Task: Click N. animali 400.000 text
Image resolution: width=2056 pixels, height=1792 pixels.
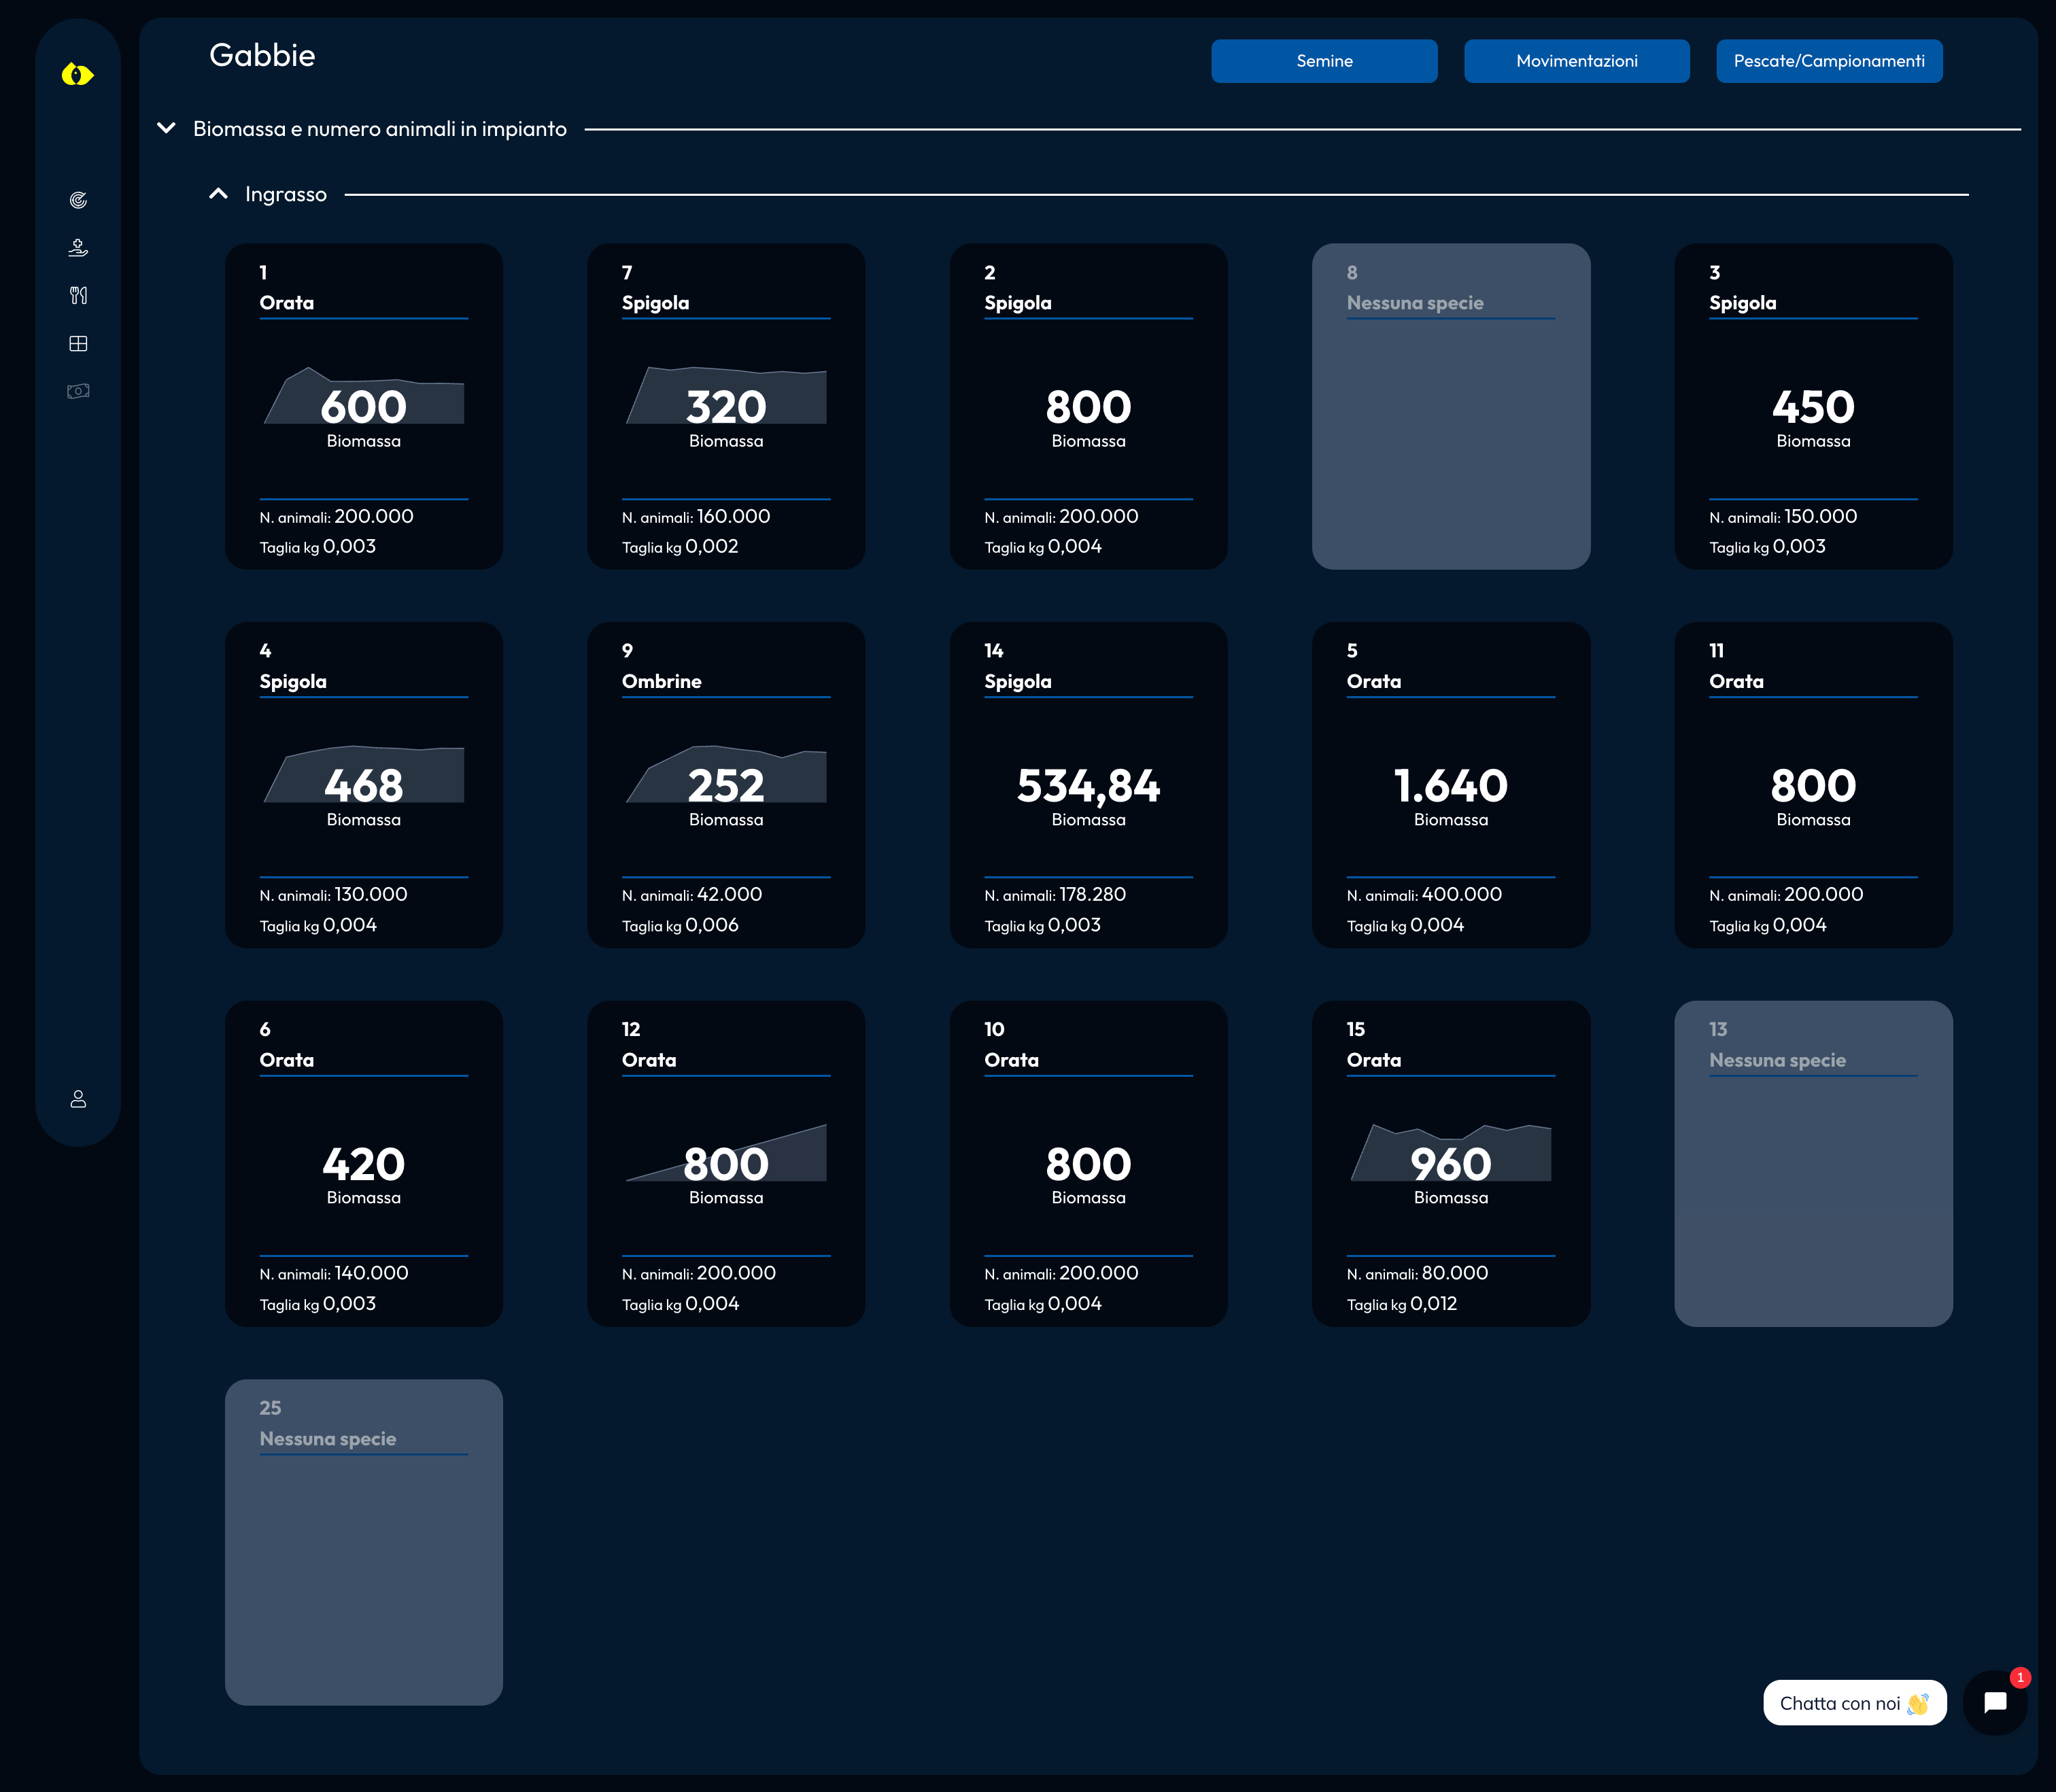Action: pyautogui.click(x=1424, y=895)
